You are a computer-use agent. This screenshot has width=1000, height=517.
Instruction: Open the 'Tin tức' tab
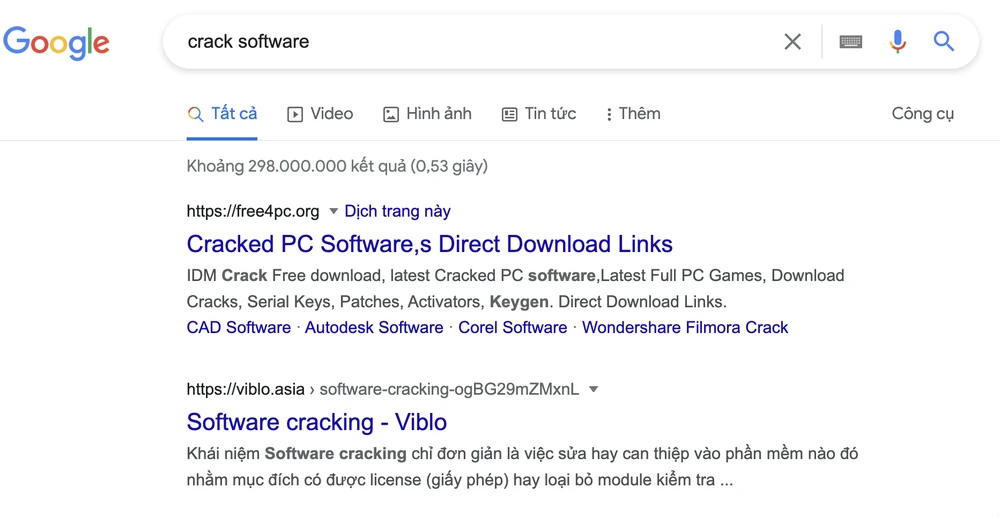click(x=539, y=114)
